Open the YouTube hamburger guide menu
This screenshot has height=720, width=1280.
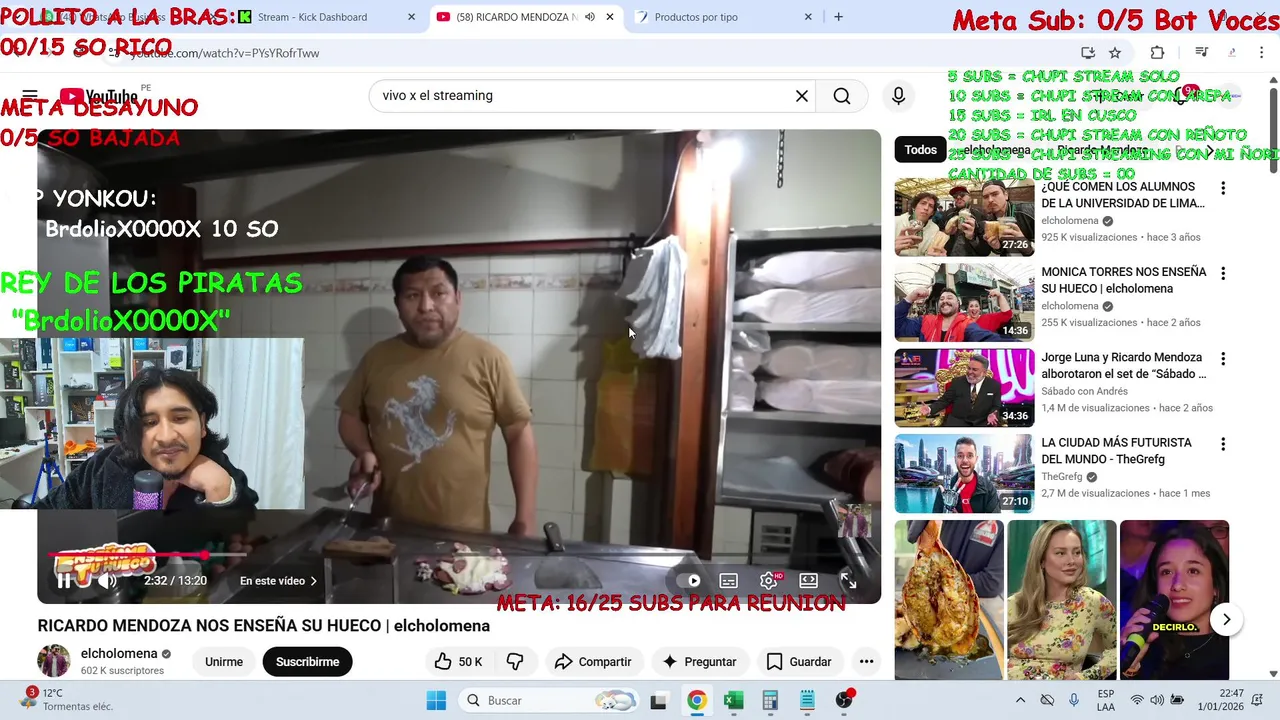(30, 96)
